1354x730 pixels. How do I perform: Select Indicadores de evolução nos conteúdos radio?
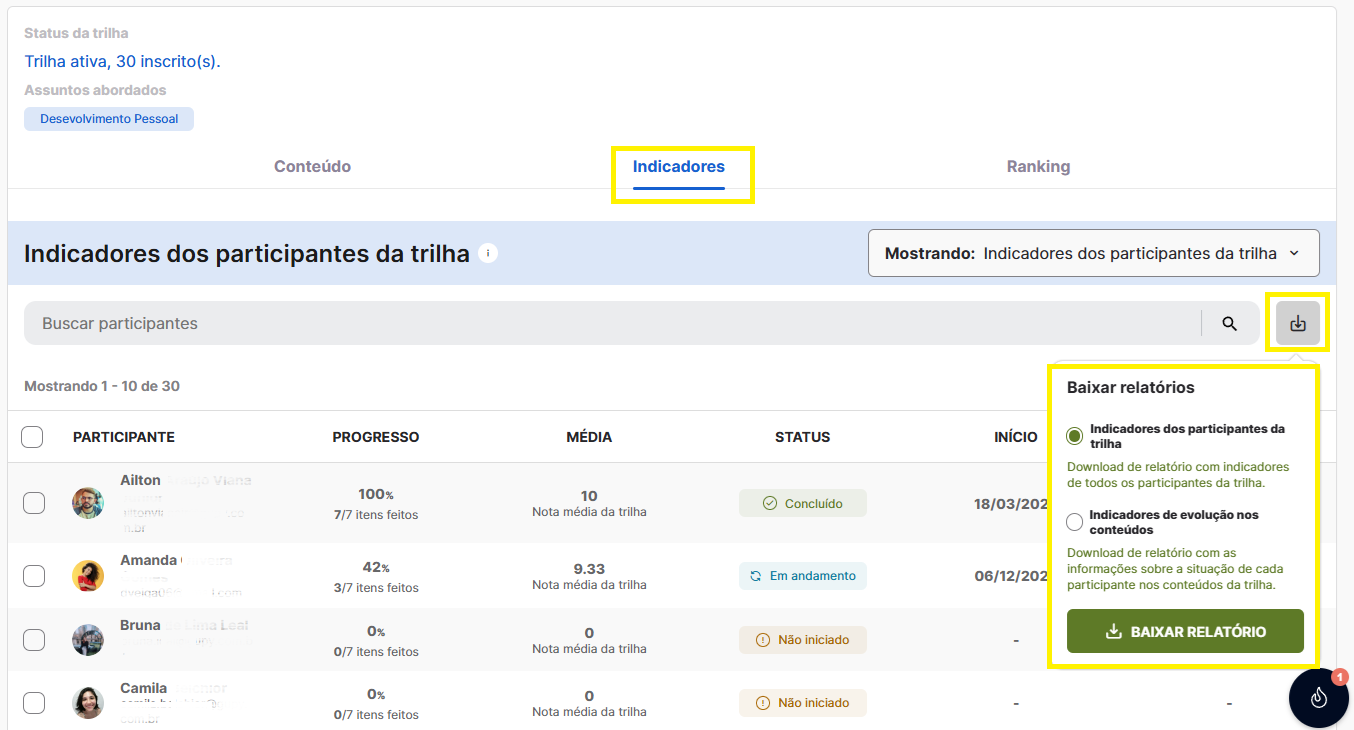(1075, 522)
